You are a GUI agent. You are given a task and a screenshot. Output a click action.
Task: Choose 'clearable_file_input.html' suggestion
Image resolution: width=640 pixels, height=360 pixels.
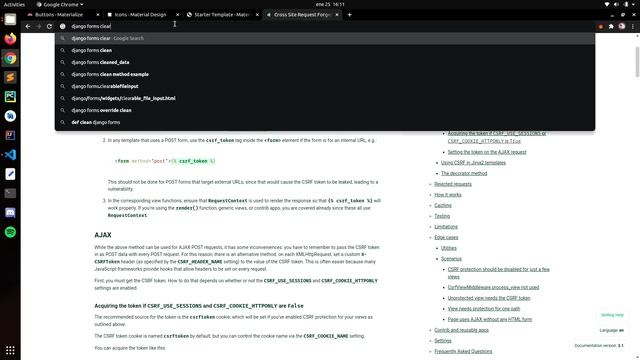pos(325,98)
